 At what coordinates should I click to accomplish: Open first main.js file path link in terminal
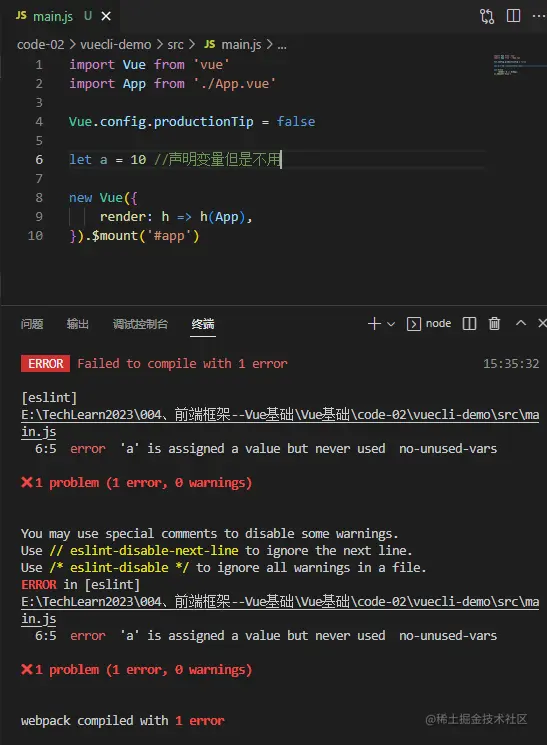(280, 423)
